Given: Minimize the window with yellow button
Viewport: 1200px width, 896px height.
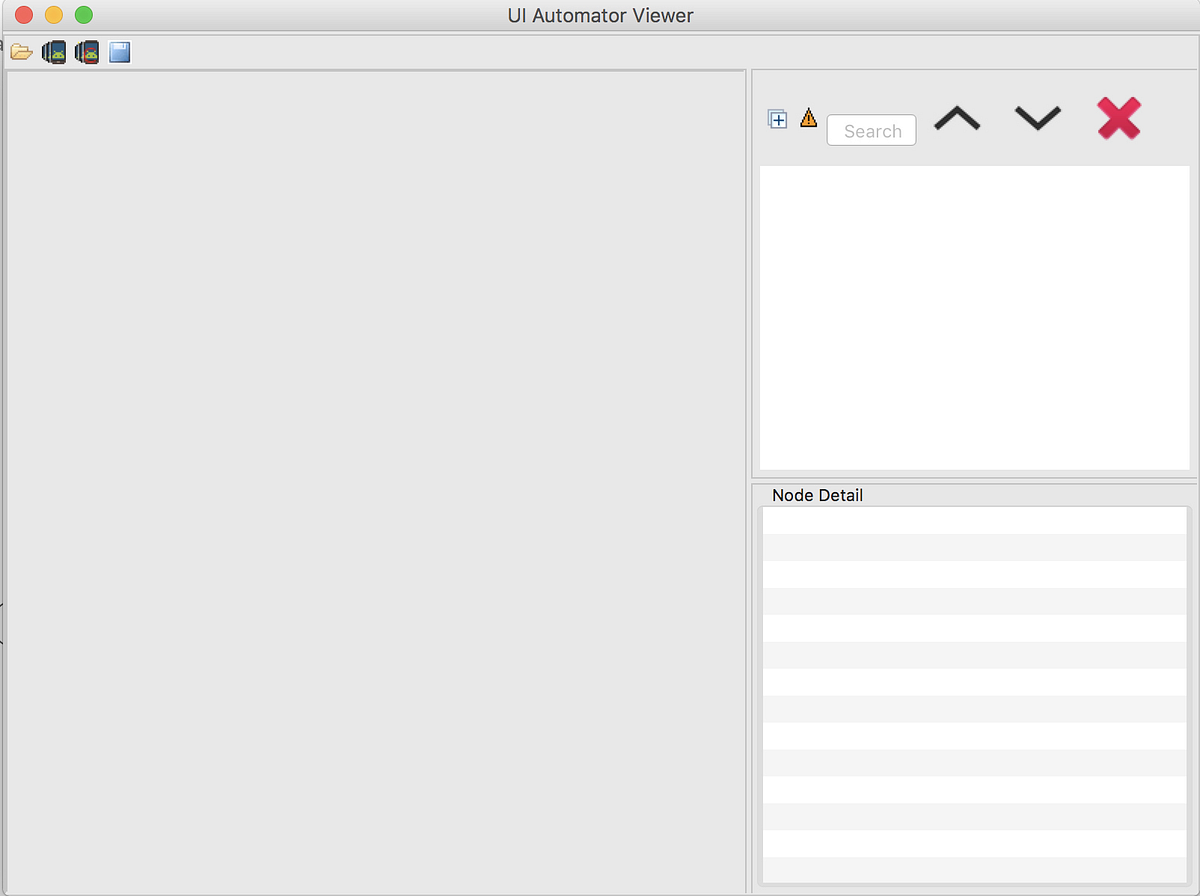Looking at the screenshot, I should [52, 15].
